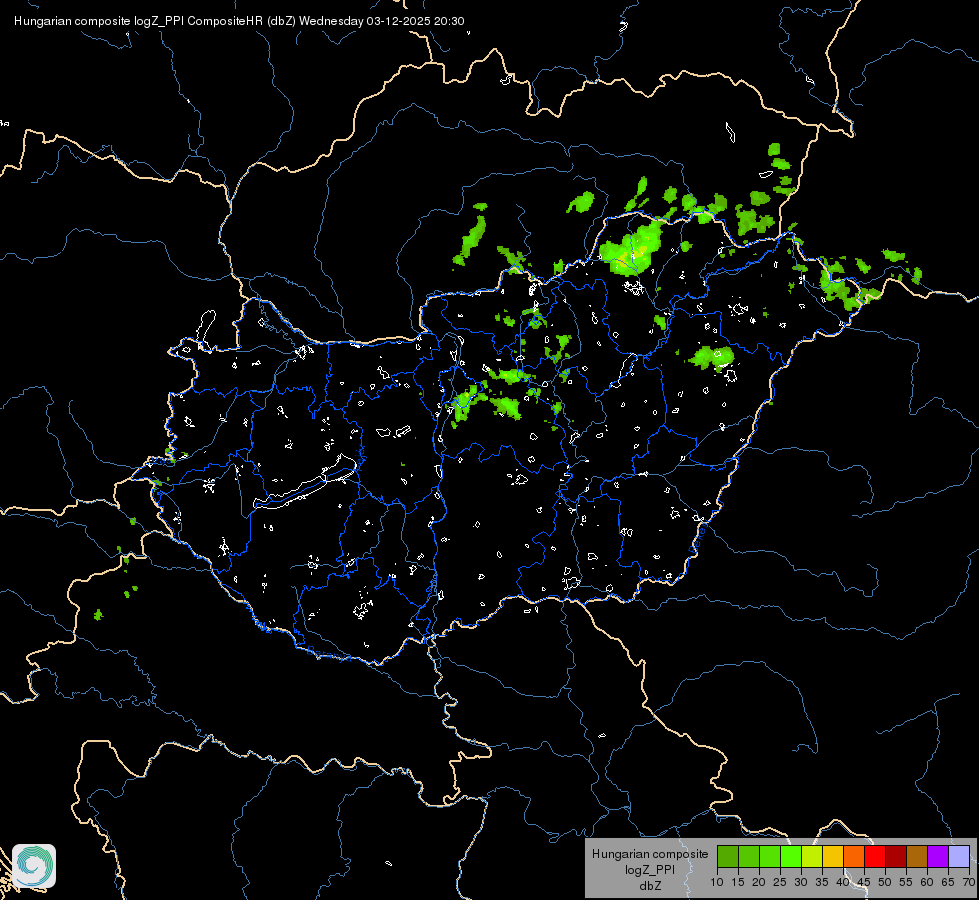The height and width of the screenshot is (900, 979).
Task: Click the '25' tick label on legend scale
Action: click(780, 883)
